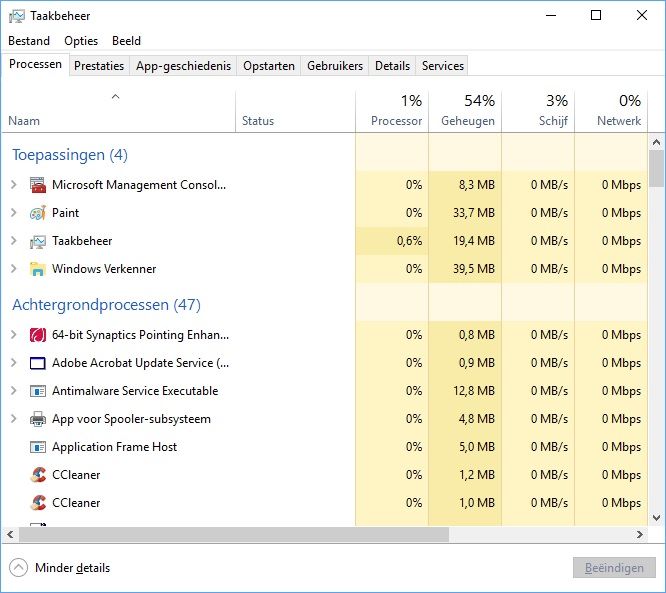
Task: Click the vertical scrollbar down arrow
Action: coord(656,518)
